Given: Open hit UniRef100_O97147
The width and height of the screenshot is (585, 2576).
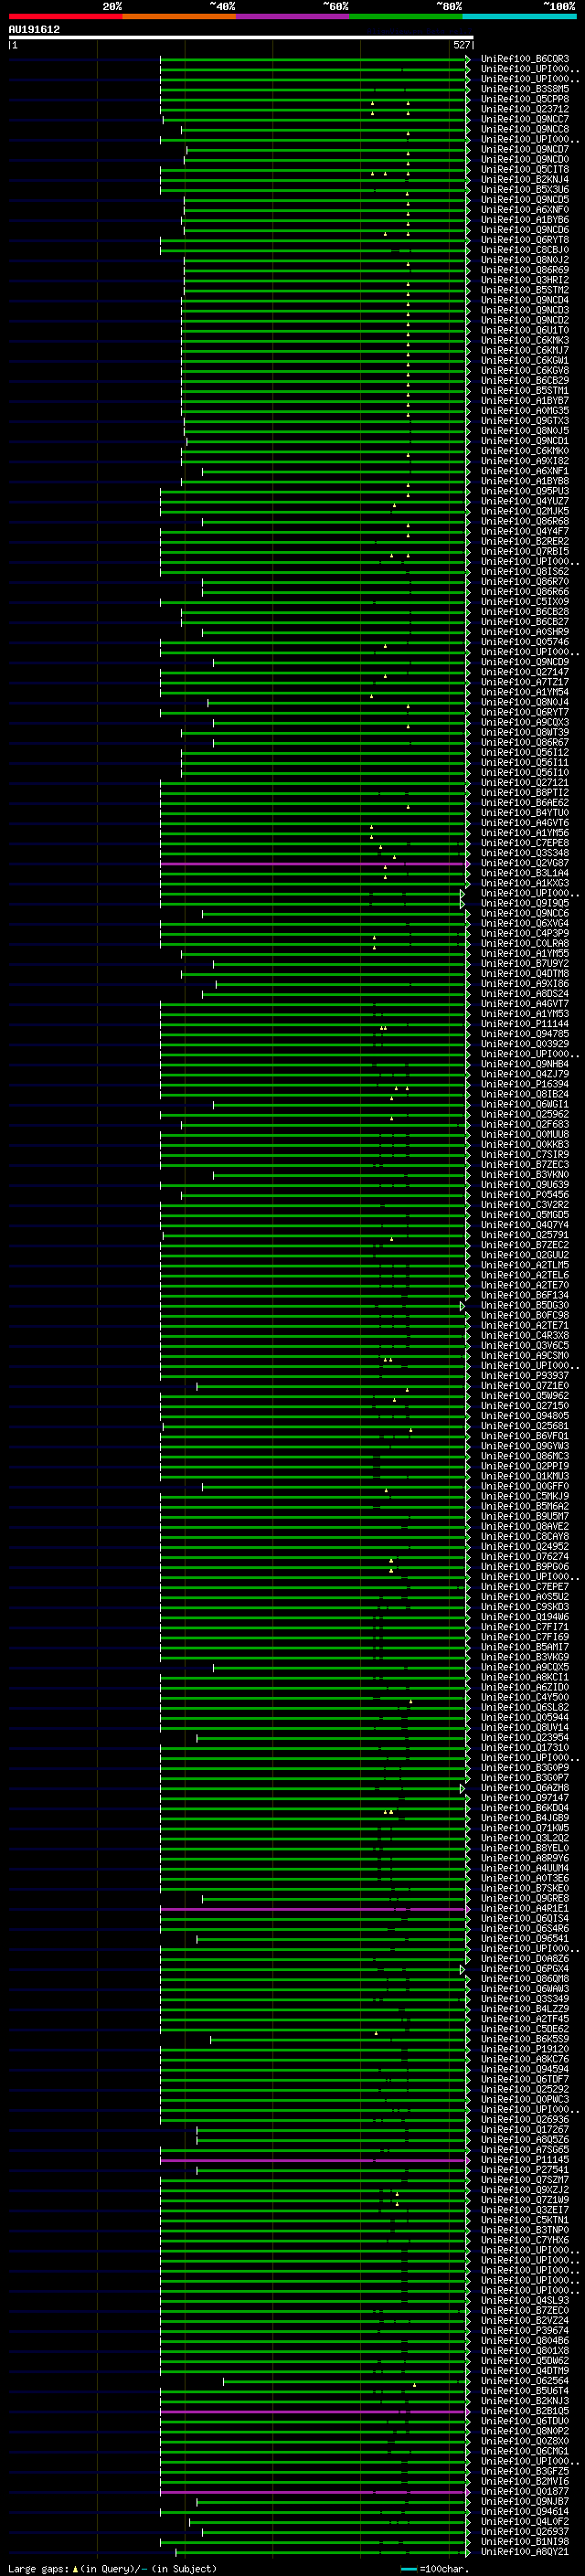Looking at the screenshot, I should 525,1798.
